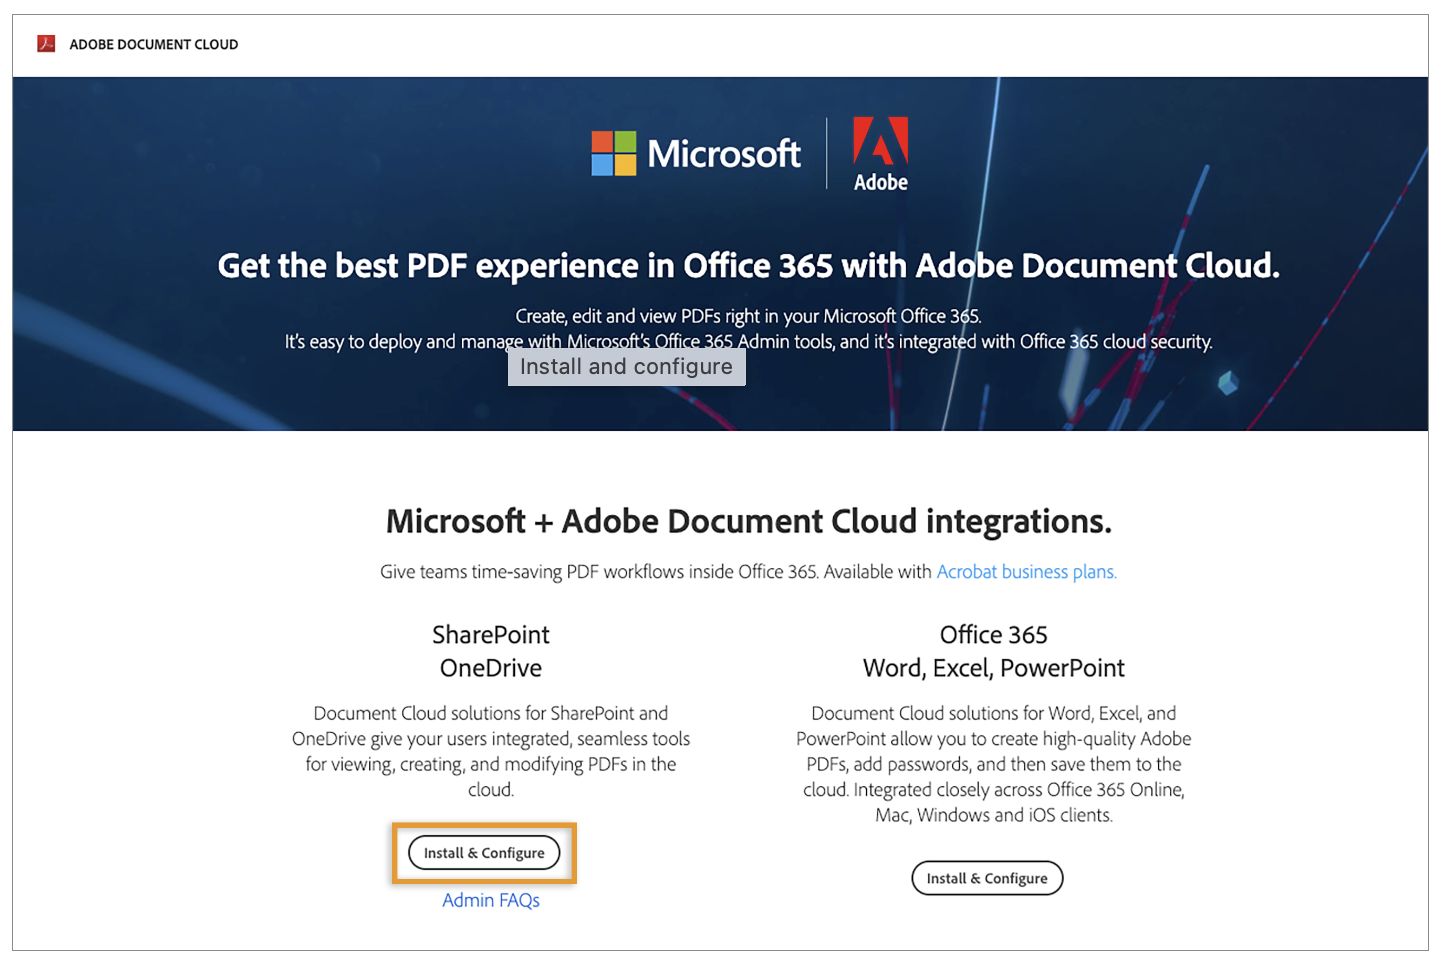Image resolution: width=1446 pixels, height=964 pixels.
Task: Click the Adobe wordmark below the logo
Action: [881, 182]
